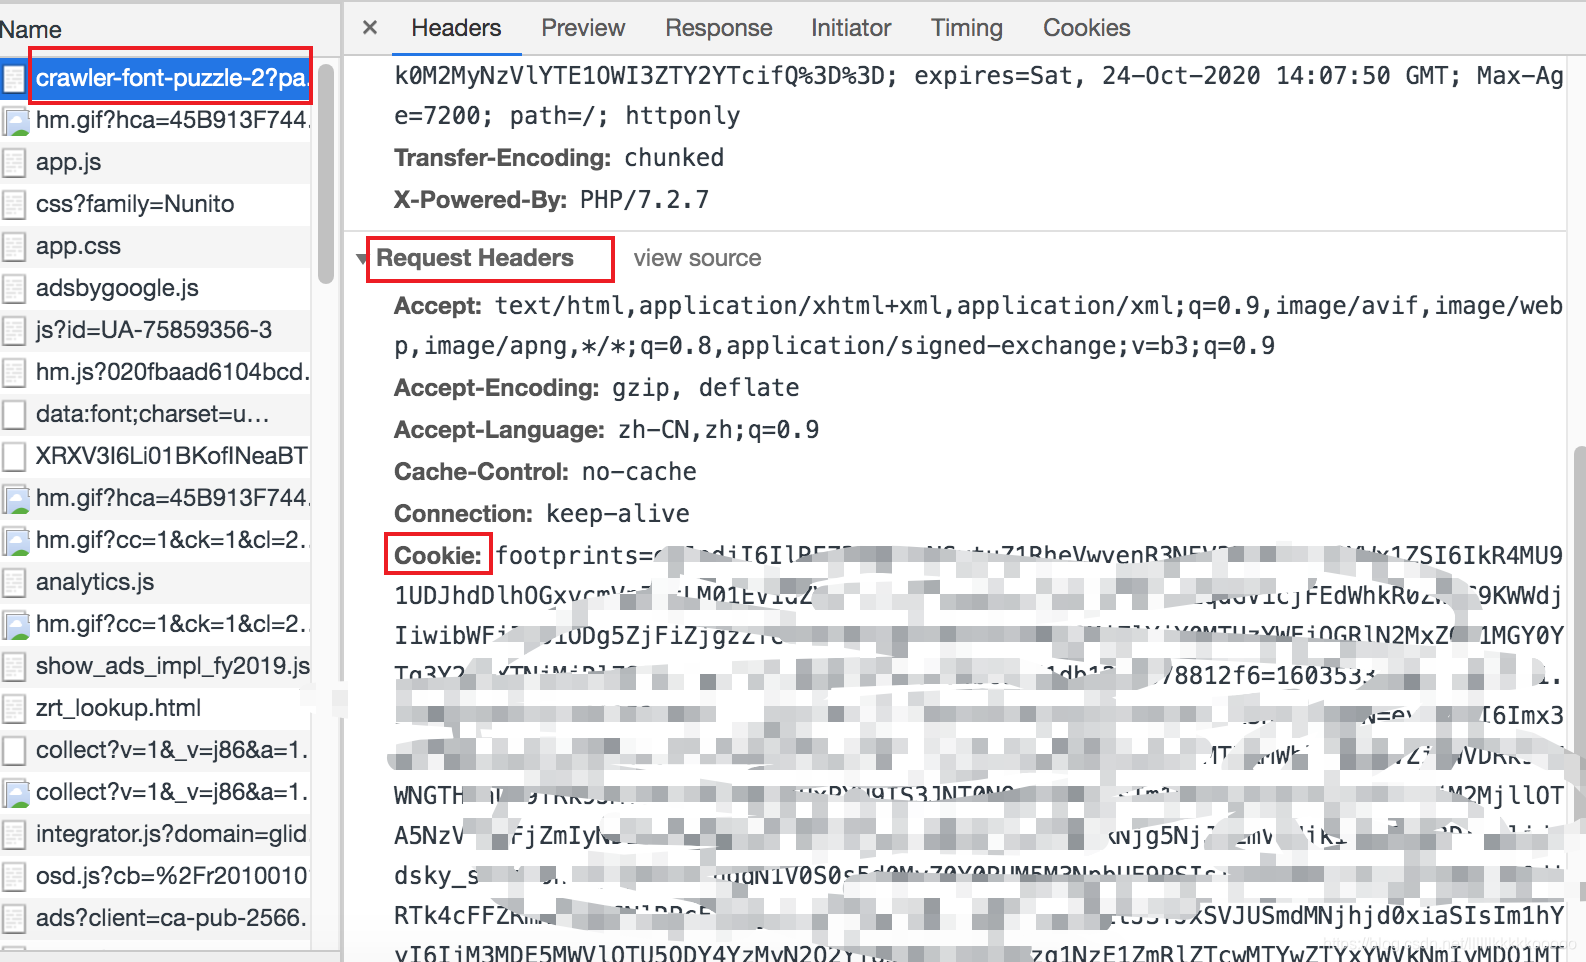
Task: Switch to the Headers tab
Action: click(456, 28)
